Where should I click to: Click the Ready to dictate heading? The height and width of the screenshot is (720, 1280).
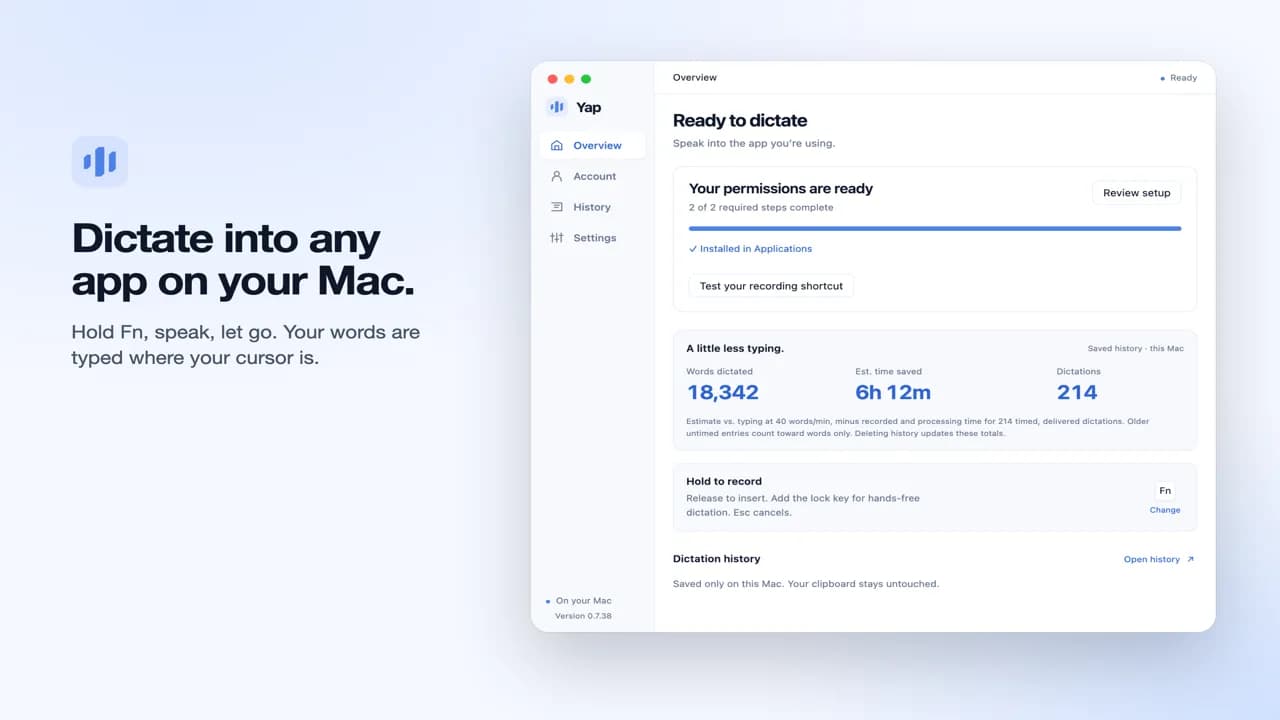coord(740,121)
